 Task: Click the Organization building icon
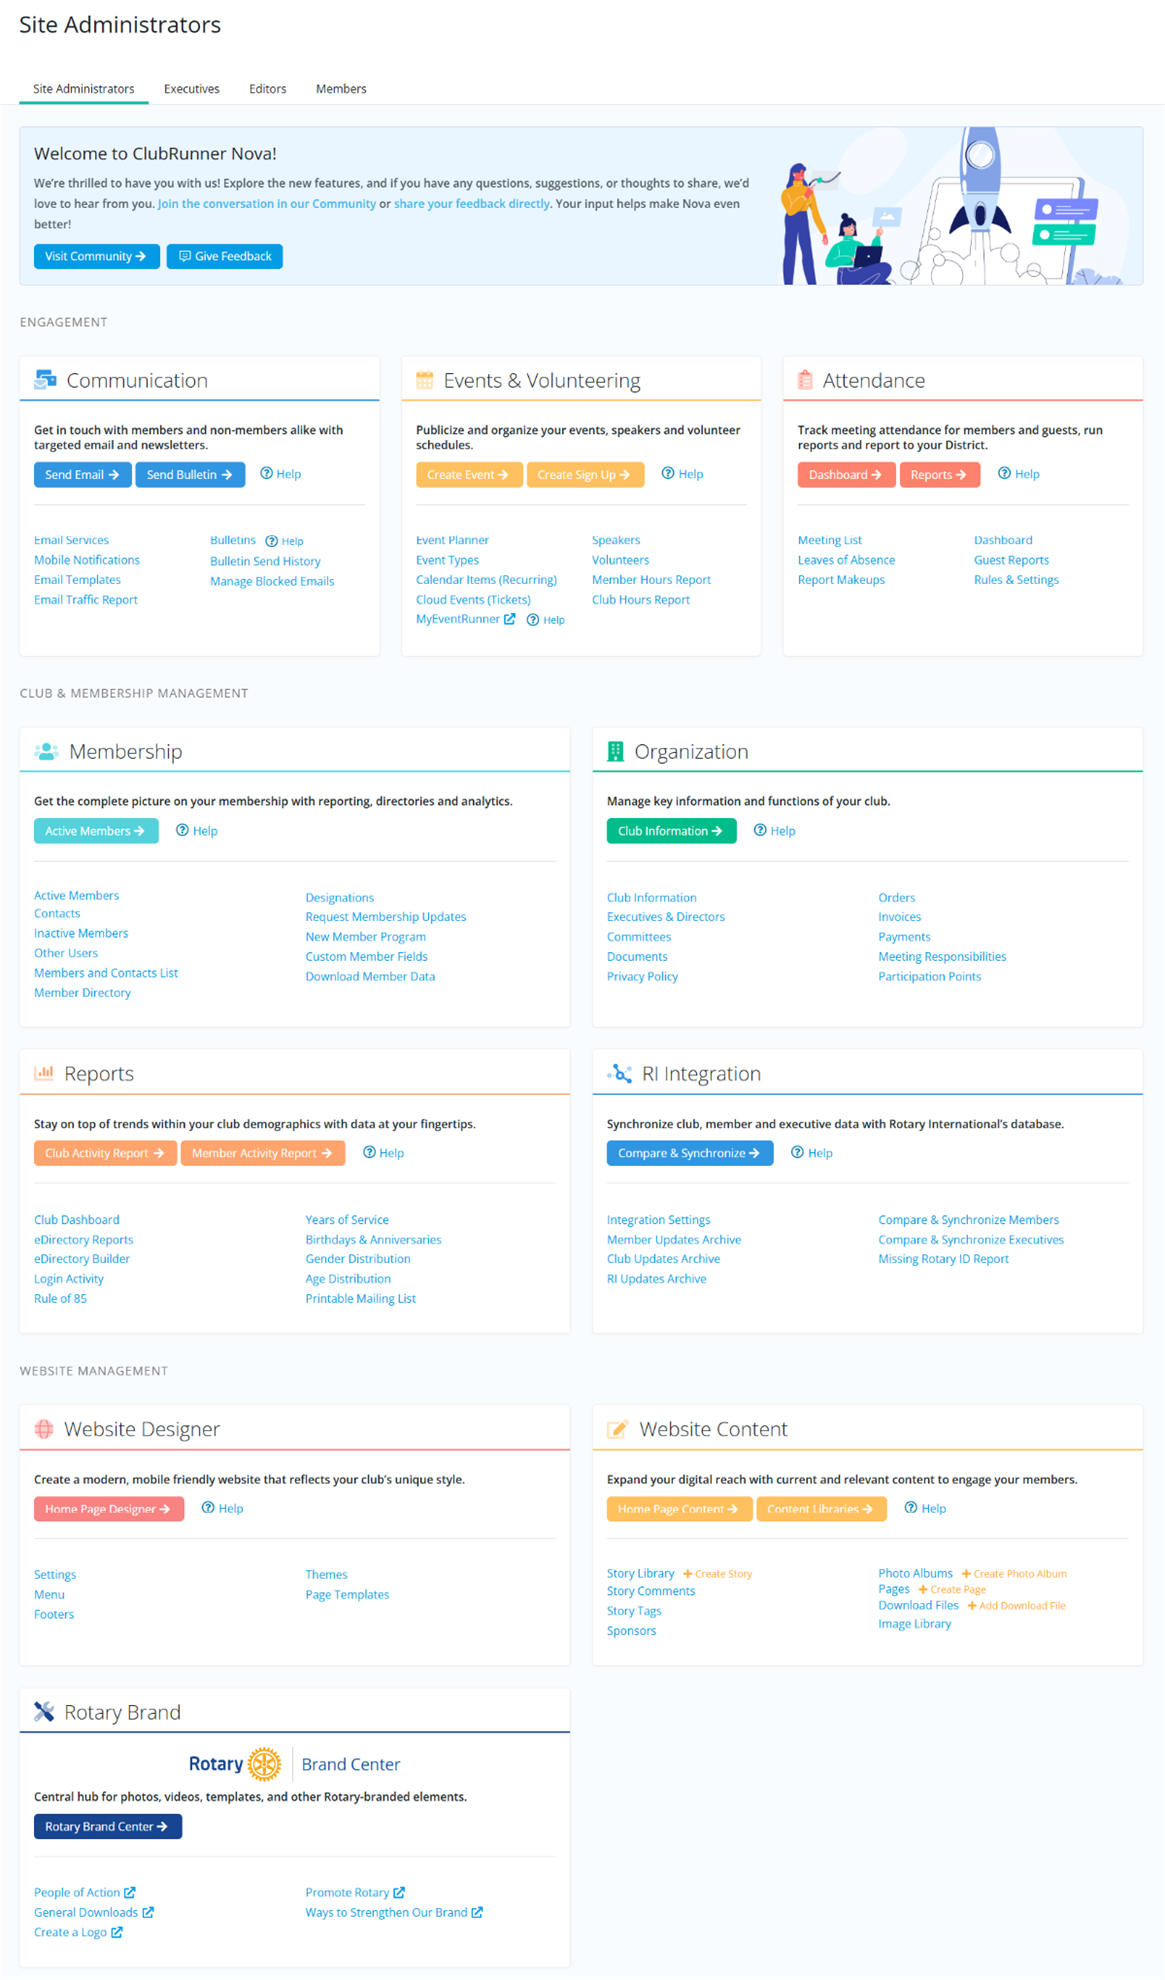[615, 752]
